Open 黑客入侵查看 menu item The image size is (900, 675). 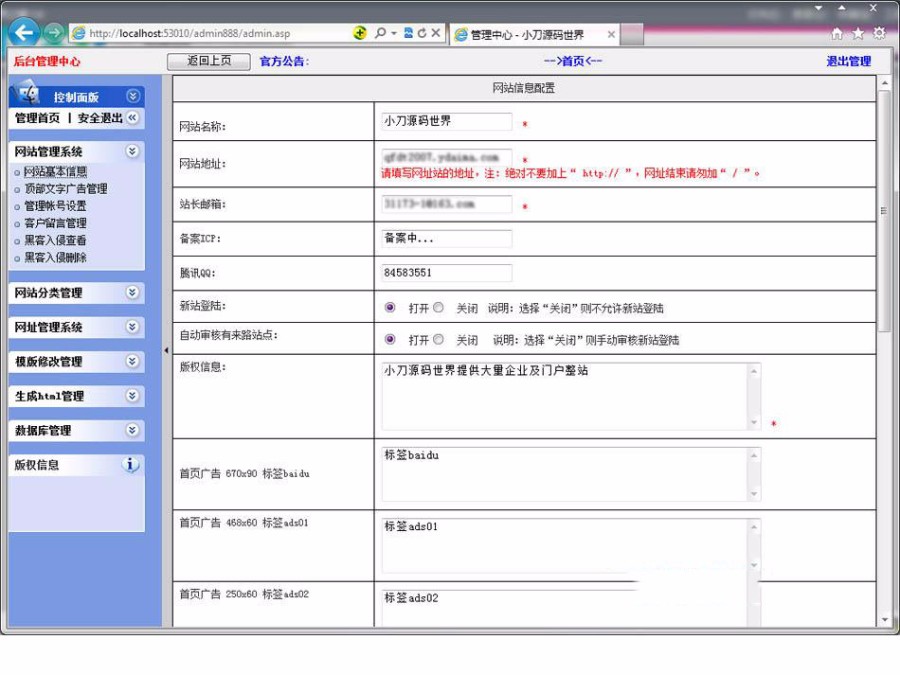pos(55,240)
